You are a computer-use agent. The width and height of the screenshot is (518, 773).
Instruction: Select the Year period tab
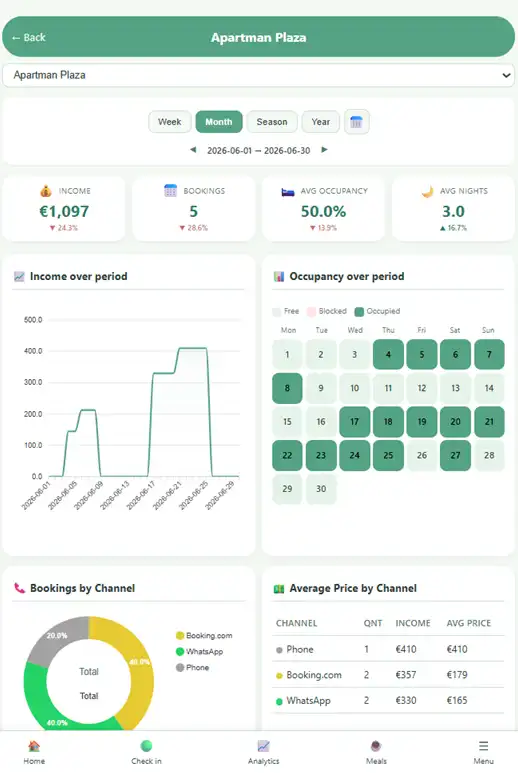coord(320,122)
